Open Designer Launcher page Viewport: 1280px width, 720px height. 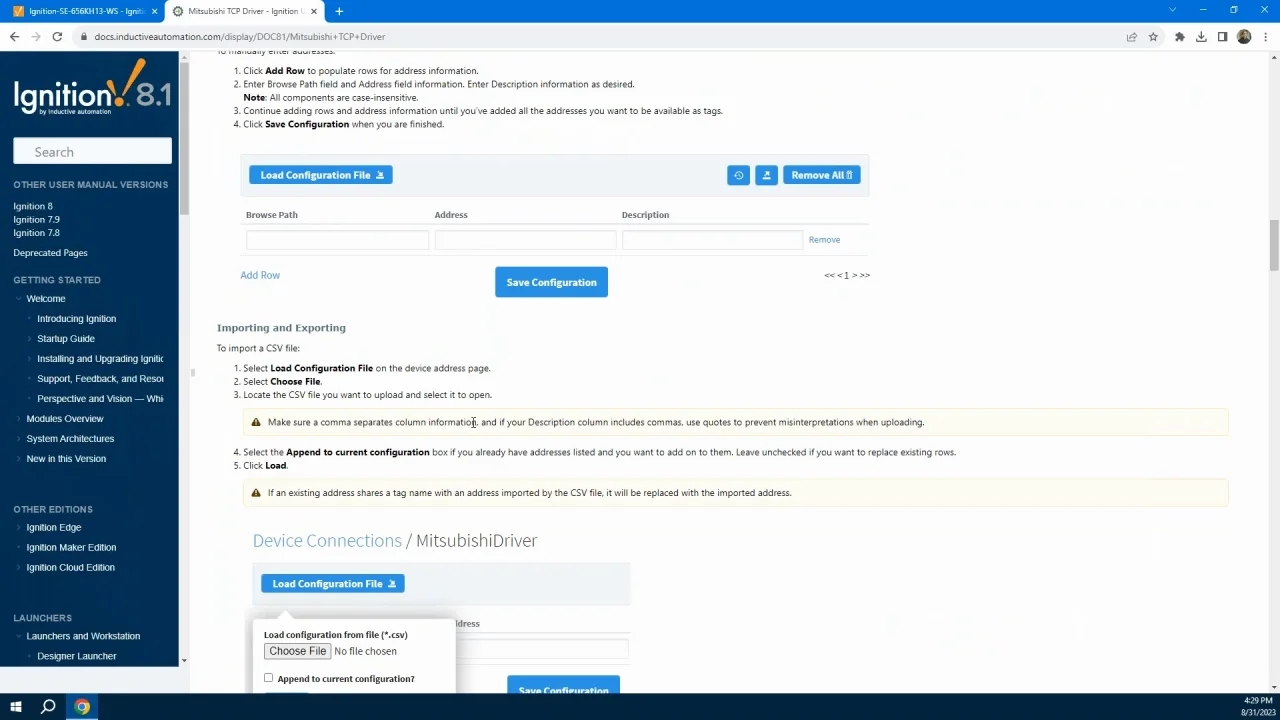[77, 656]
